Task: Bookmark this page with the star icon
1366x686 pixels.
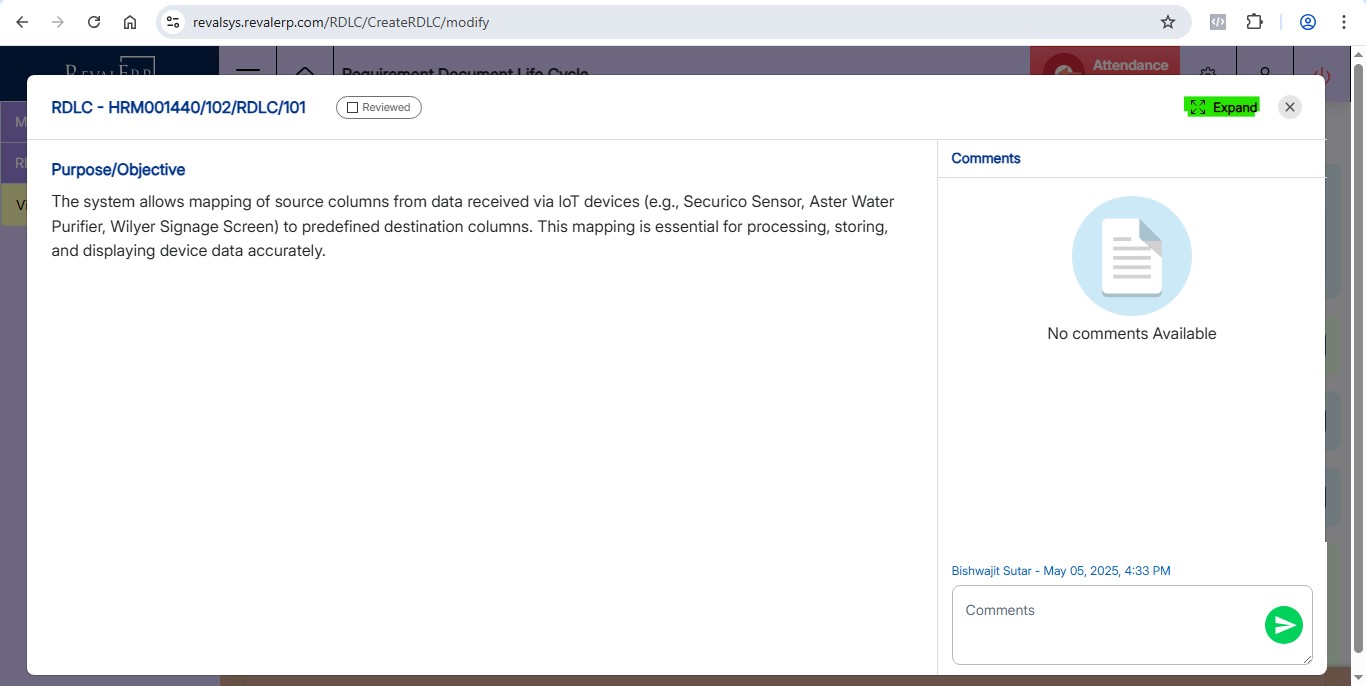Action: 1167,22
